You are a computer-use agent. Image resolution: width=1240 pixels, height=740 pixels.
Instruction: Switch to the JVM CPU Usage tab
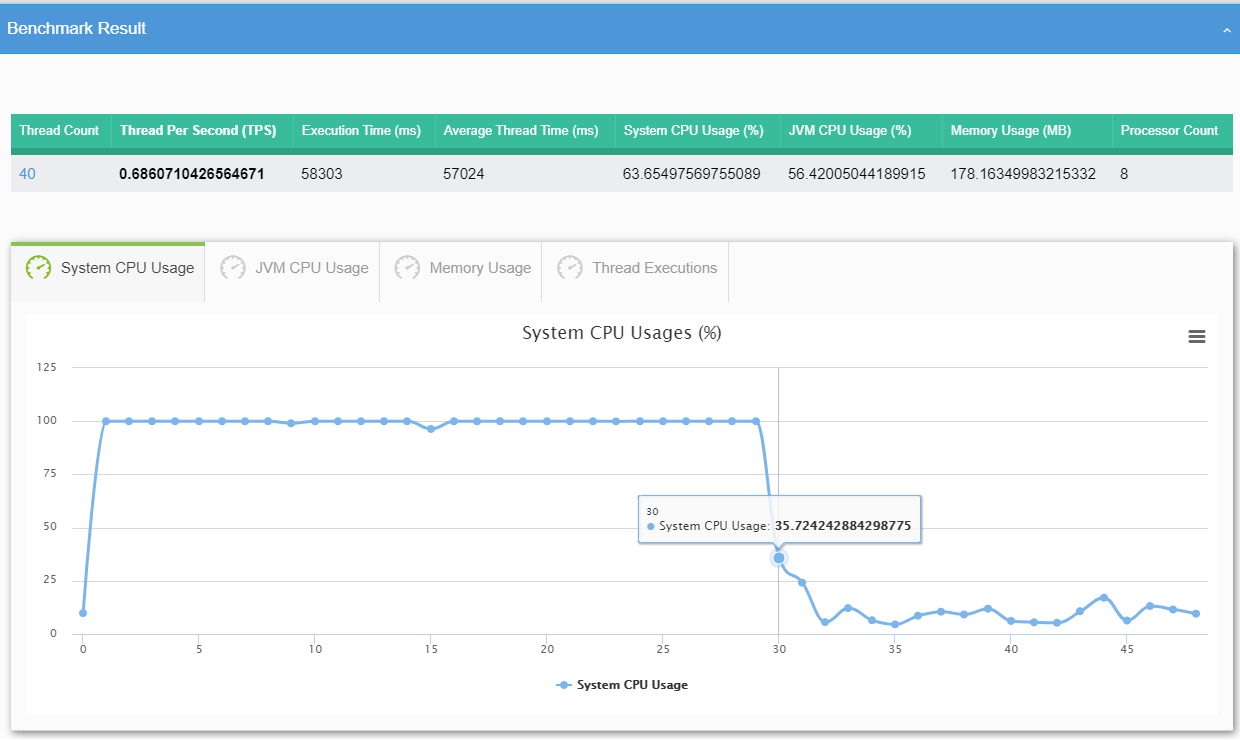point(293,270)
